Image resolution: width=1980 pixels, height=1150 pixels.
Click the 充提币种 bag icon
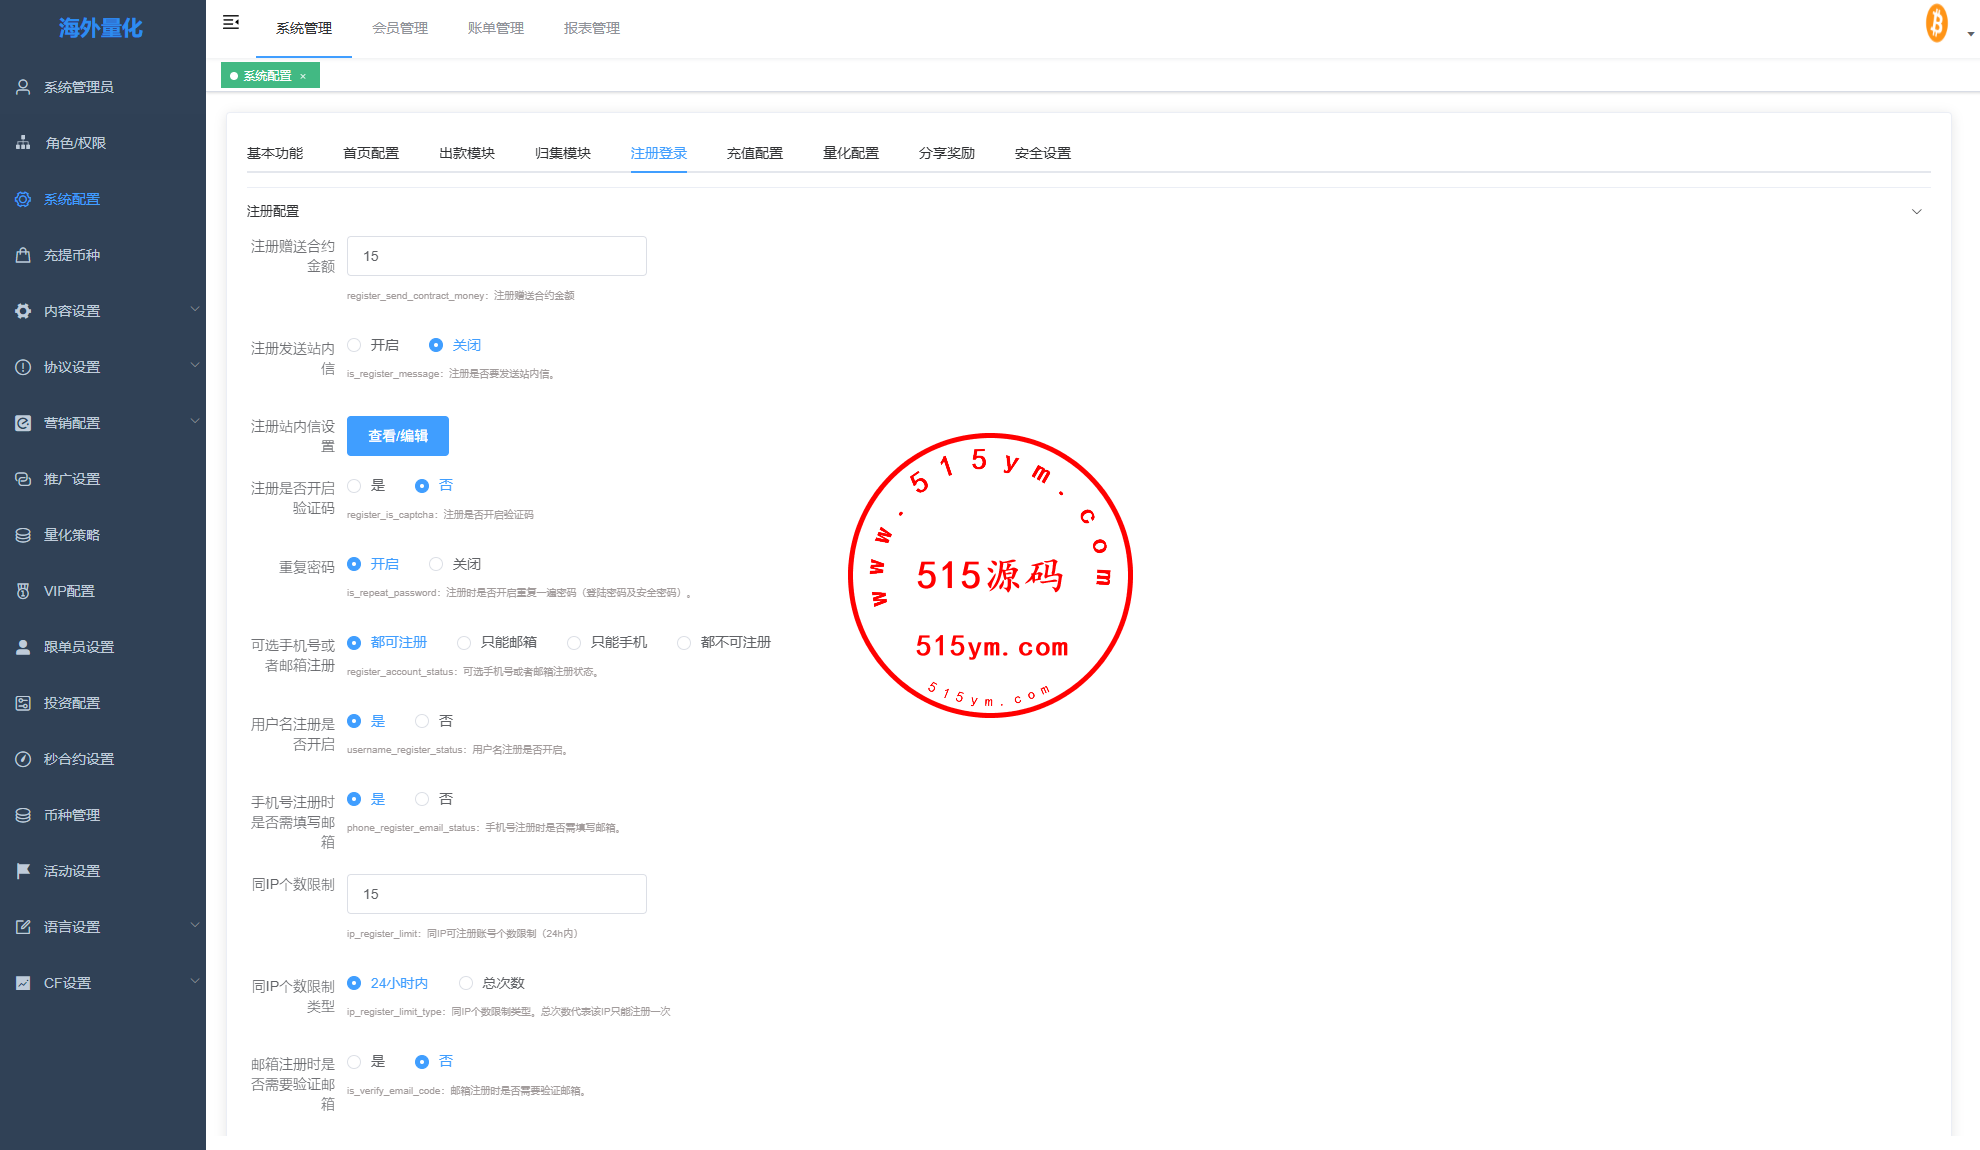tap(23, 255)
